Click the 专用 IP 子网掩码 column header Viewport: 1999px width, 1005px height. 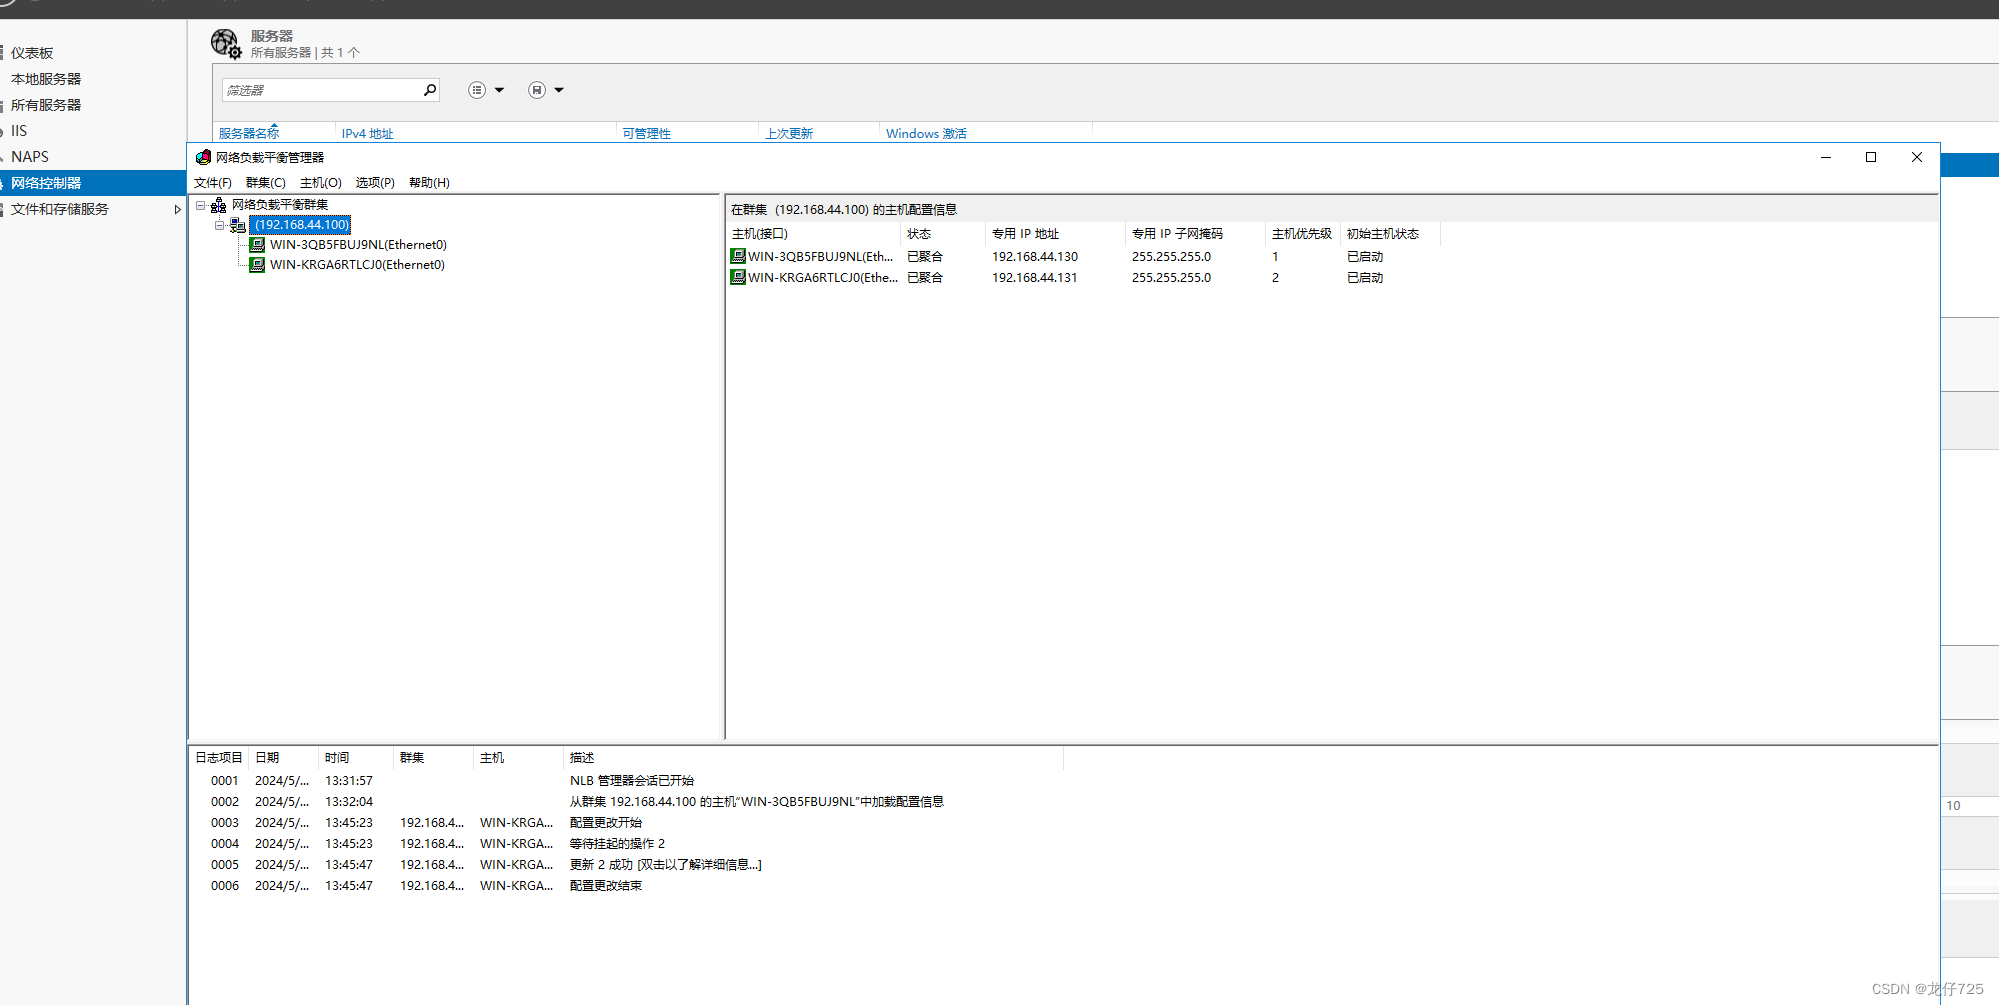(1195, 234)
